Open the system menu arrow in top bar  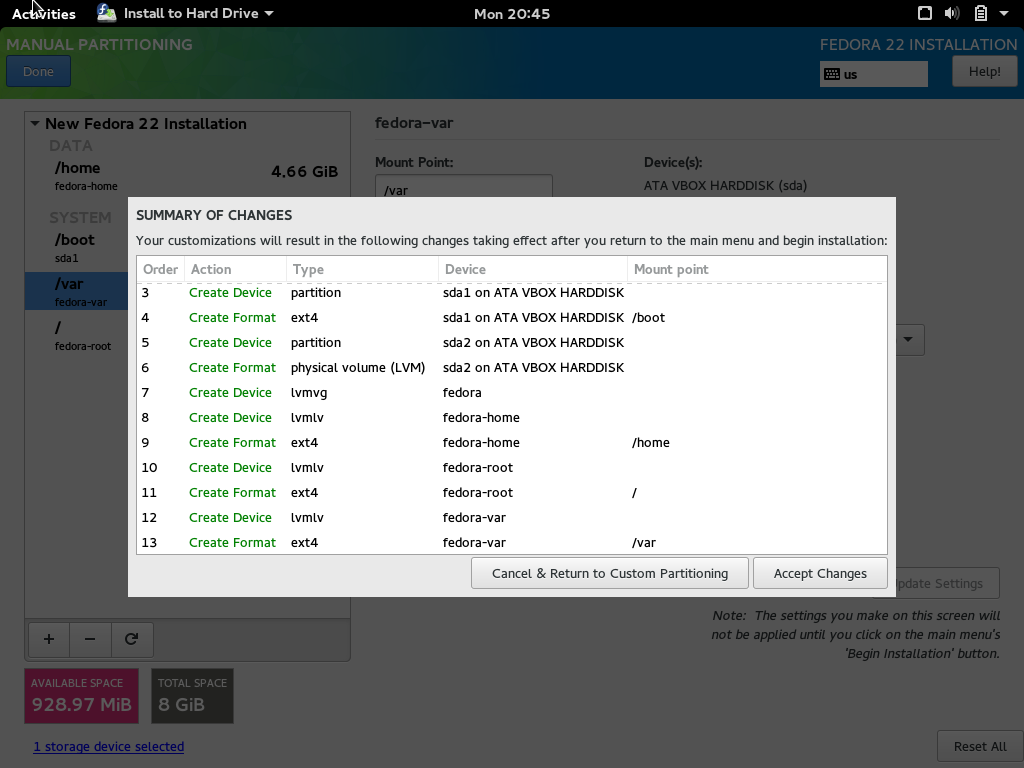tap(1004, 13)
